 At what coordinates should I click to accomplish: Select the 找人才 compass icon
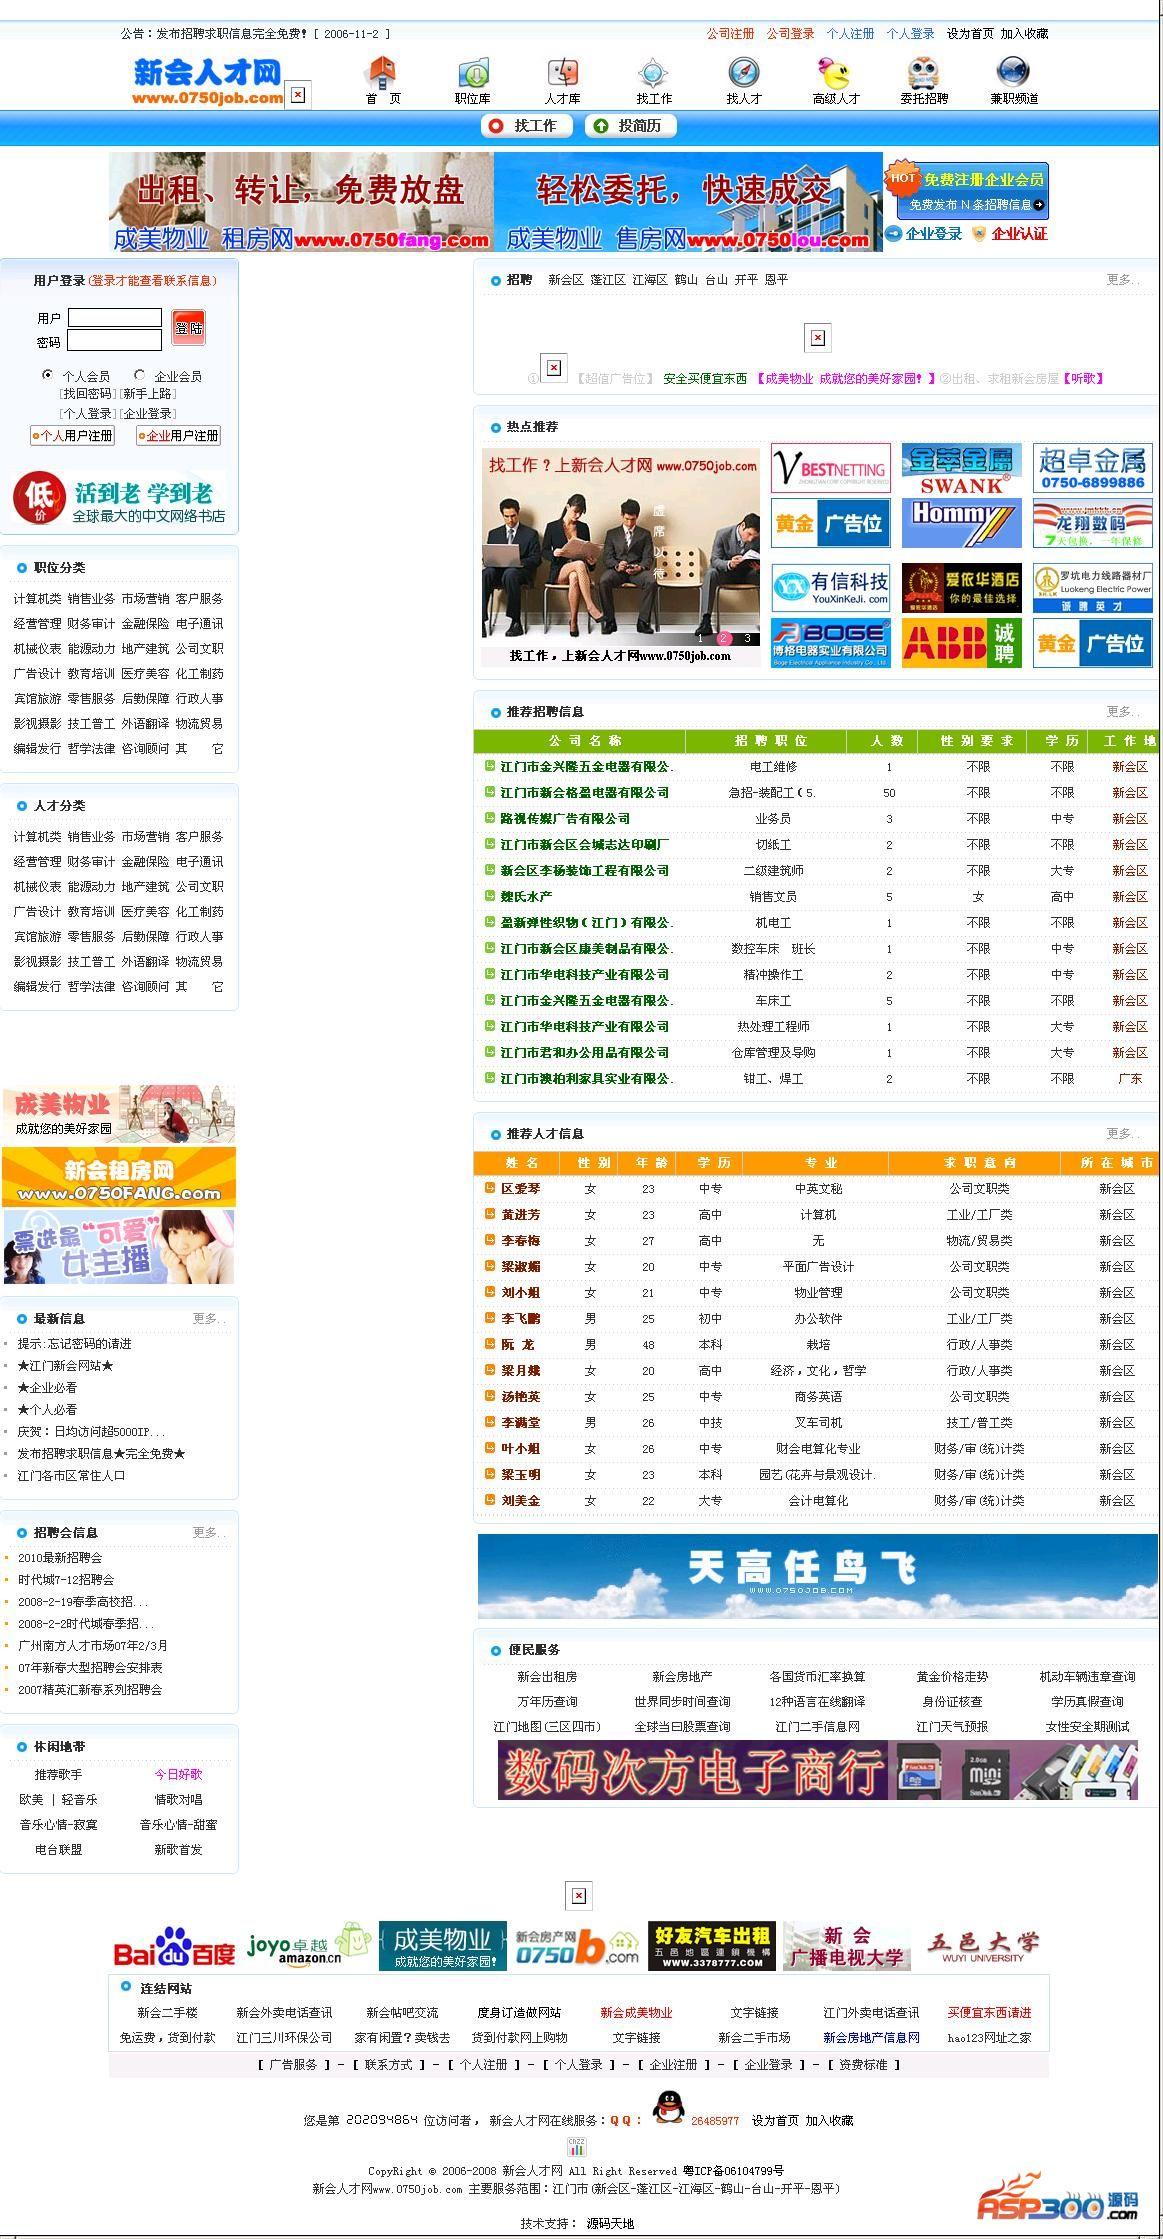tap(744, 72)
